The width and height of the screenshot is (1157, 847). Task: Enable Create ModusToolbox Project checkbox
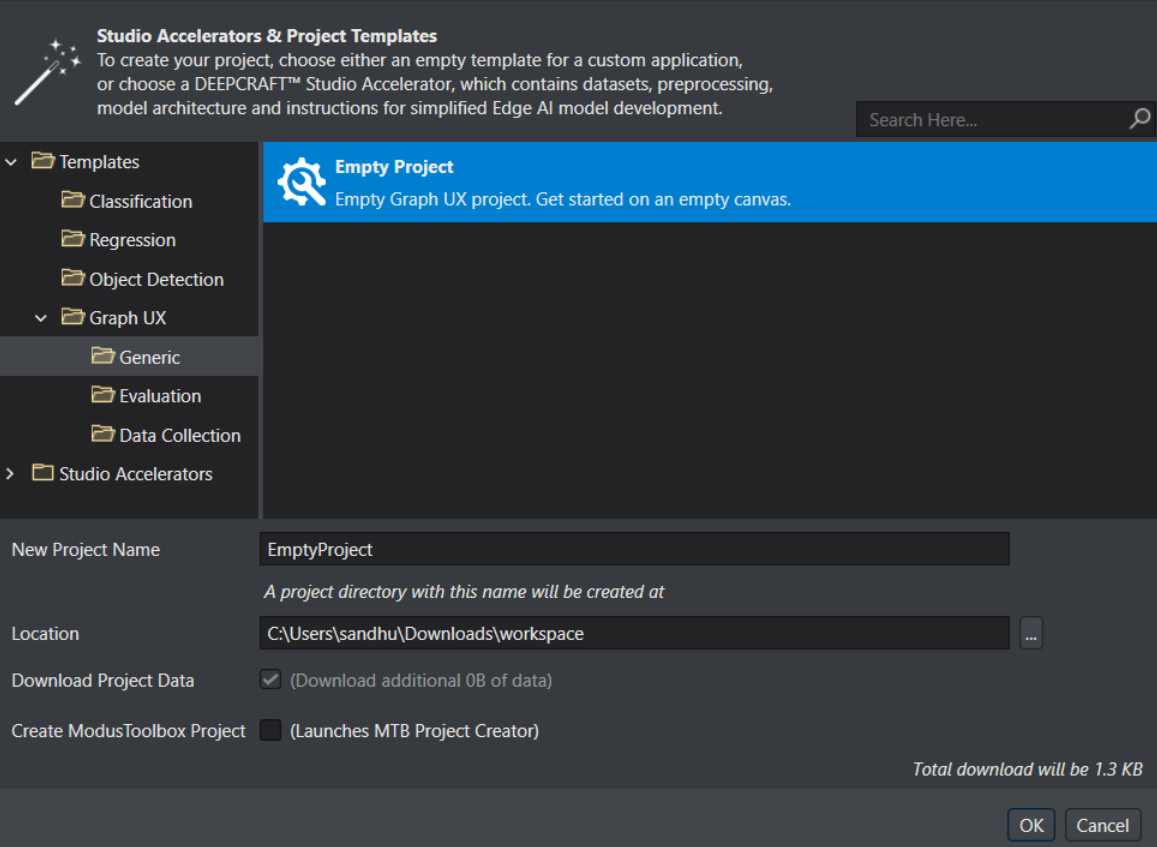click(270, 731)
